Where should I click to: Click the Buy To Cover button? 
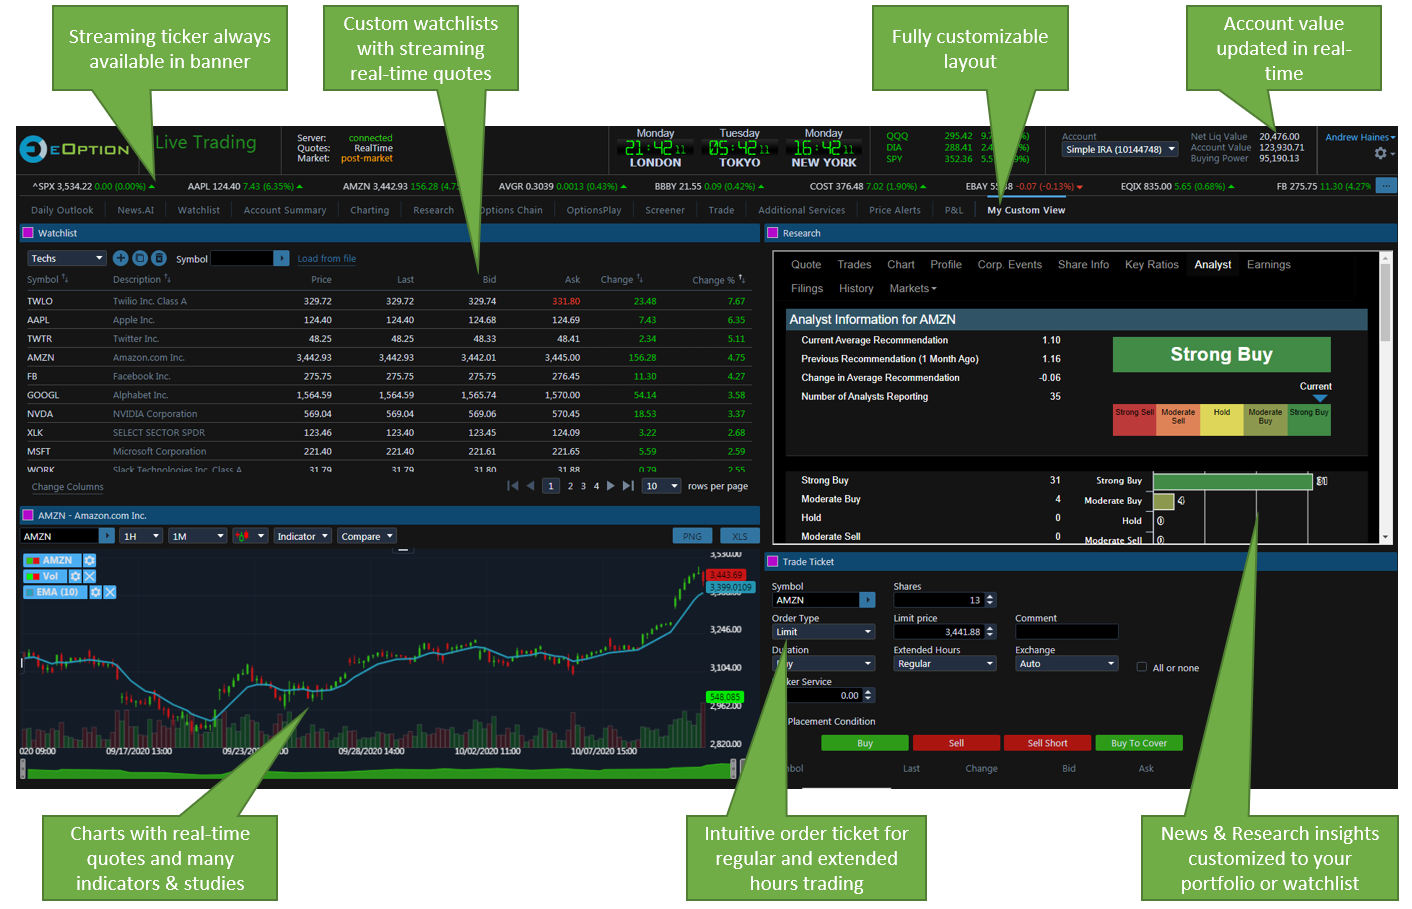1139,743
